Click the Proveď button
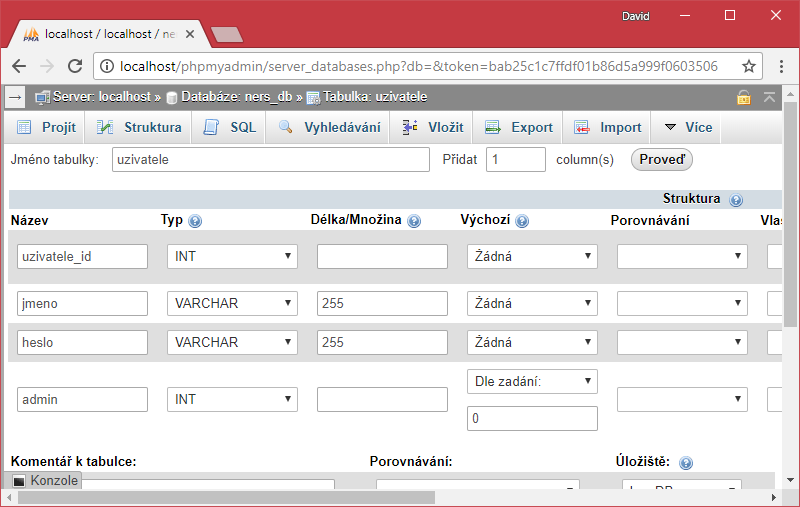 coord(662,160)
